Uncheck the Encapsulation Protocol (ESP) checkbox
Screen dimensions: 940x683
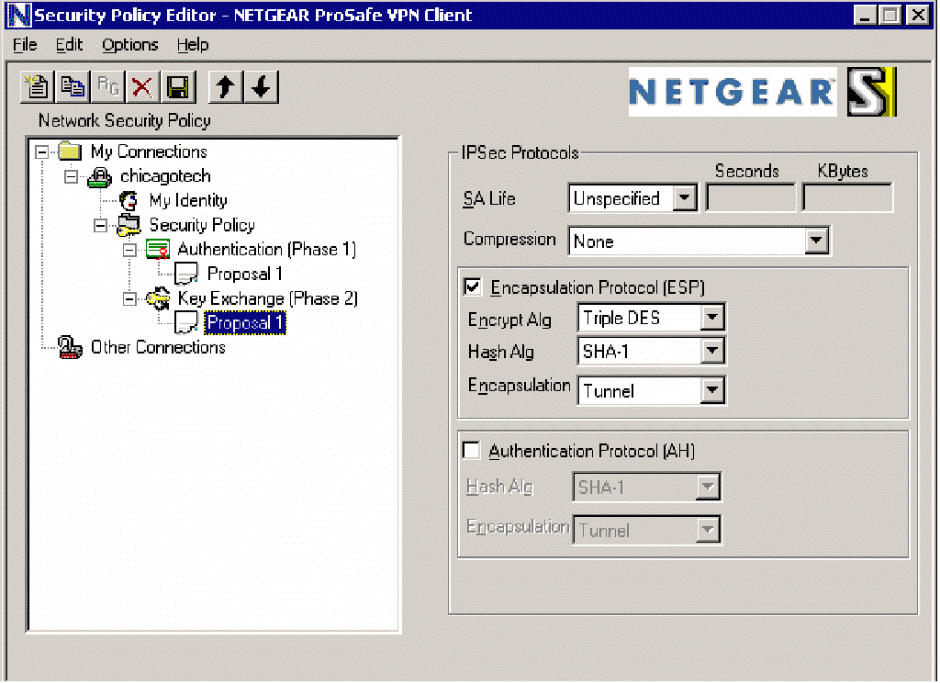(x=472, y=287)
